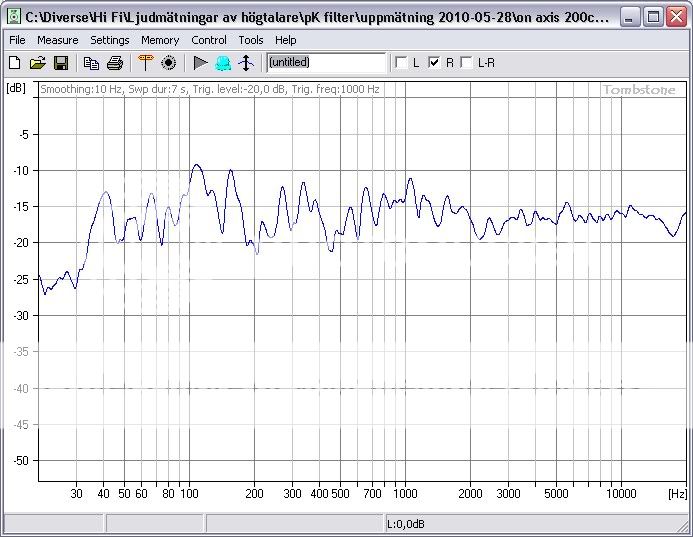The height and width of the screenshot is (537, 693).
Task: Click the application icon in title bar
Action: (x=13, y=17)
